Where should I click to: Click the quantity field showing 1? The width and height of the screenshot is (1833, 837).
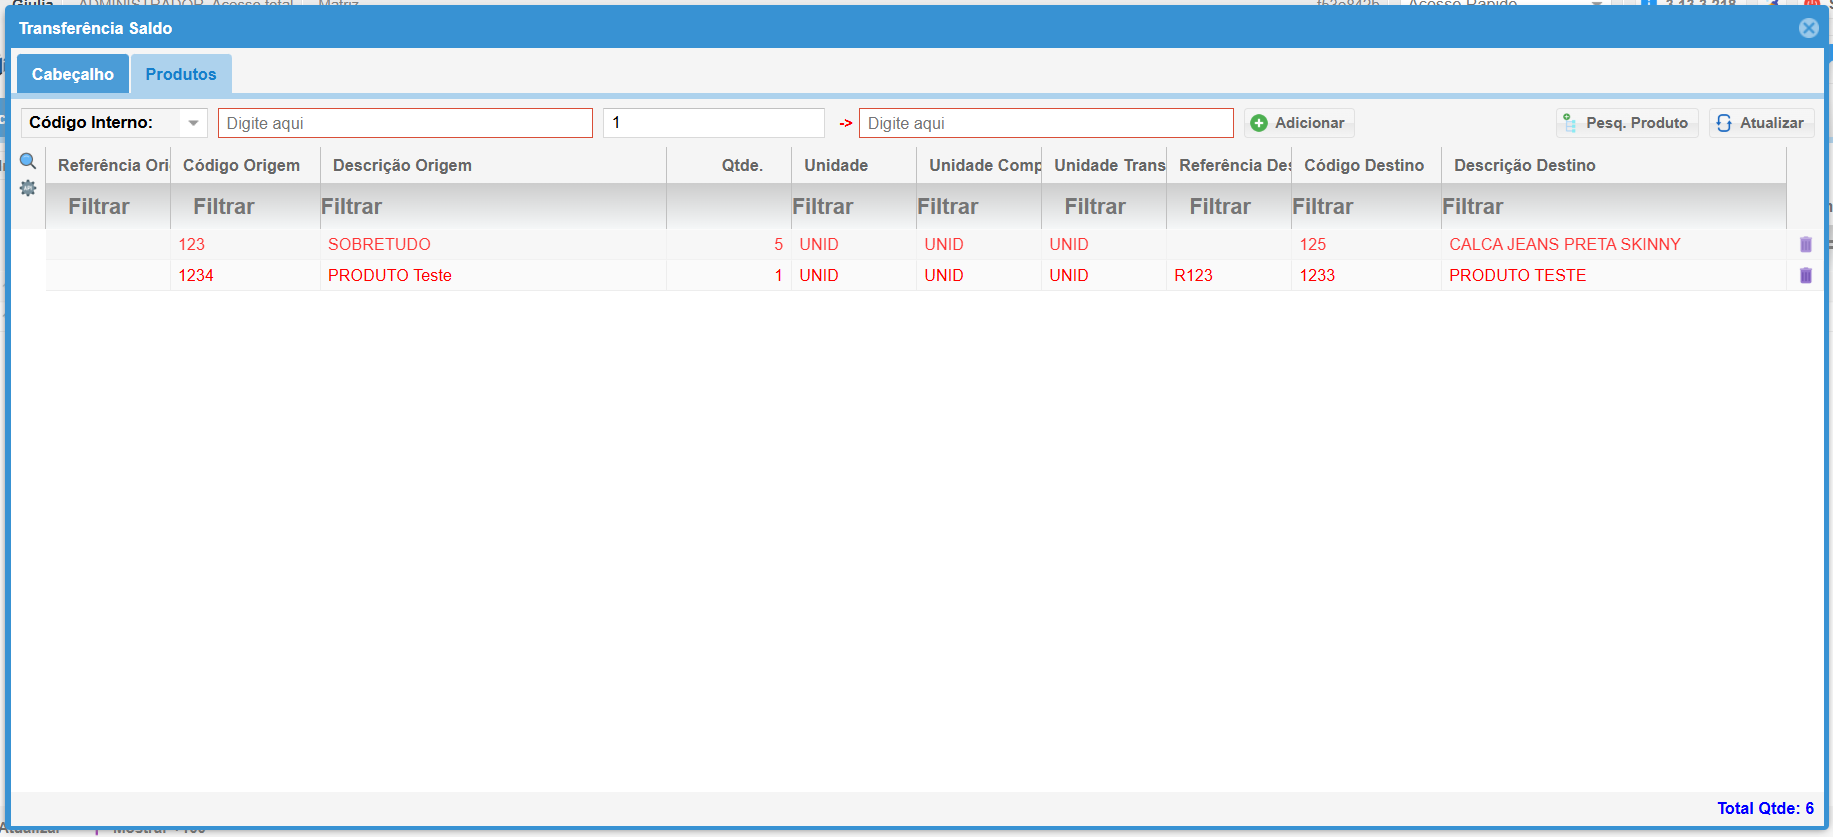(713, 123)
